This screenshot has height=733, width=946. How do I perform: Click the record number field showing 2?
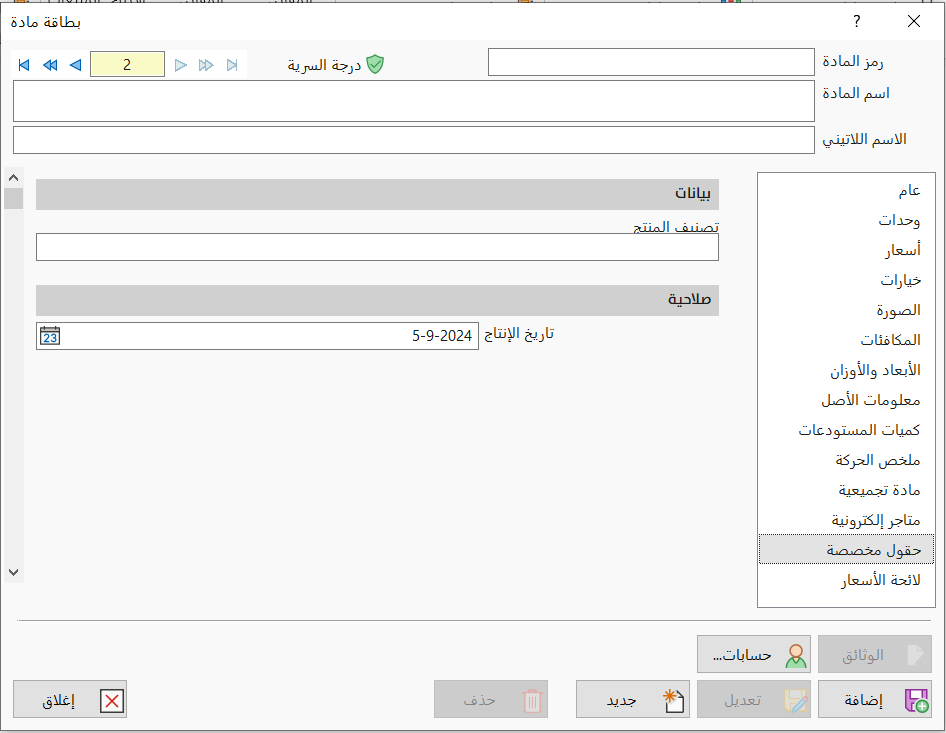(x=127, y=64)
